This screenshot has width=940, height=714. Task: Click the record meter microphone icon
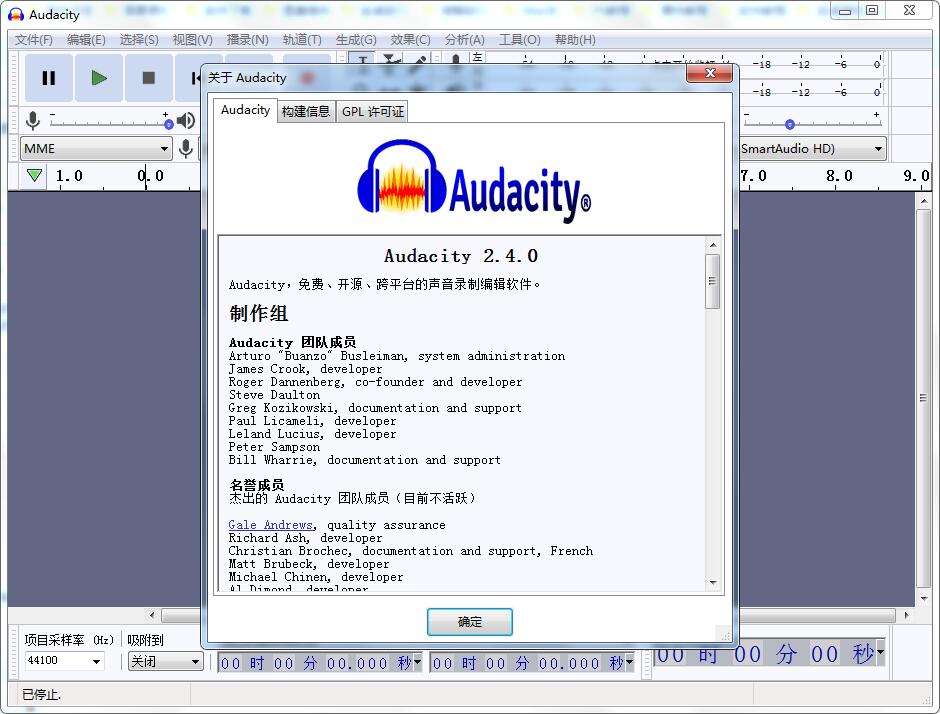[x=456, y=59]
